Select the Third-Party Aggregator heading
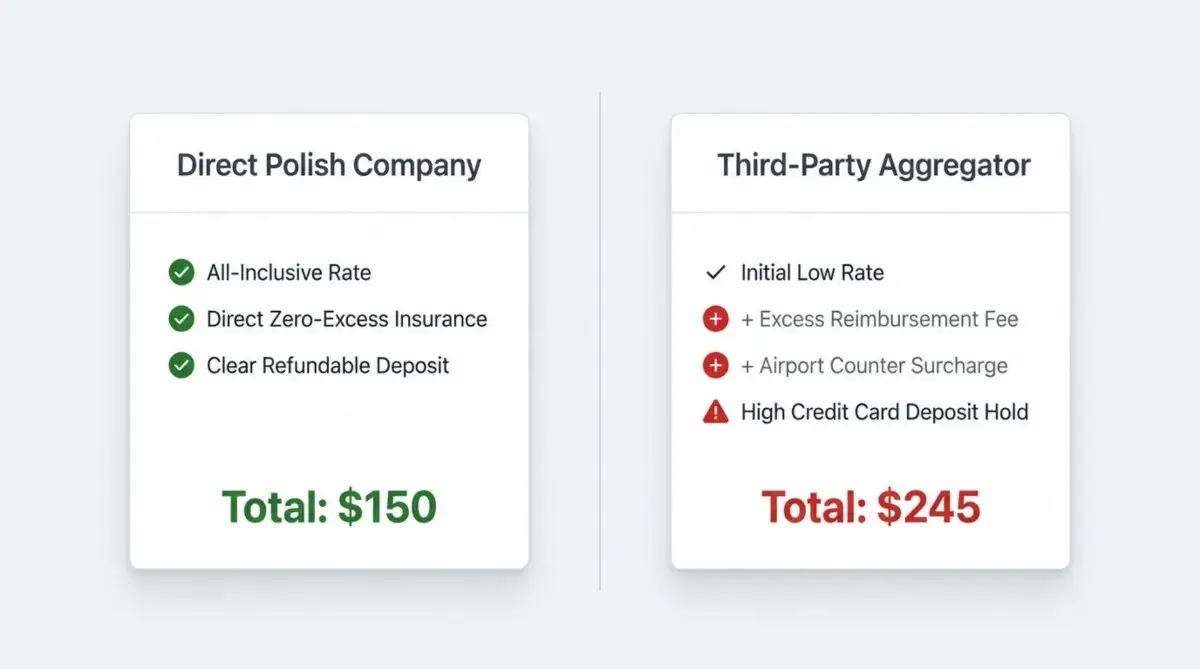Screen dimensions: 1200x669 click(x=873, y=165)
